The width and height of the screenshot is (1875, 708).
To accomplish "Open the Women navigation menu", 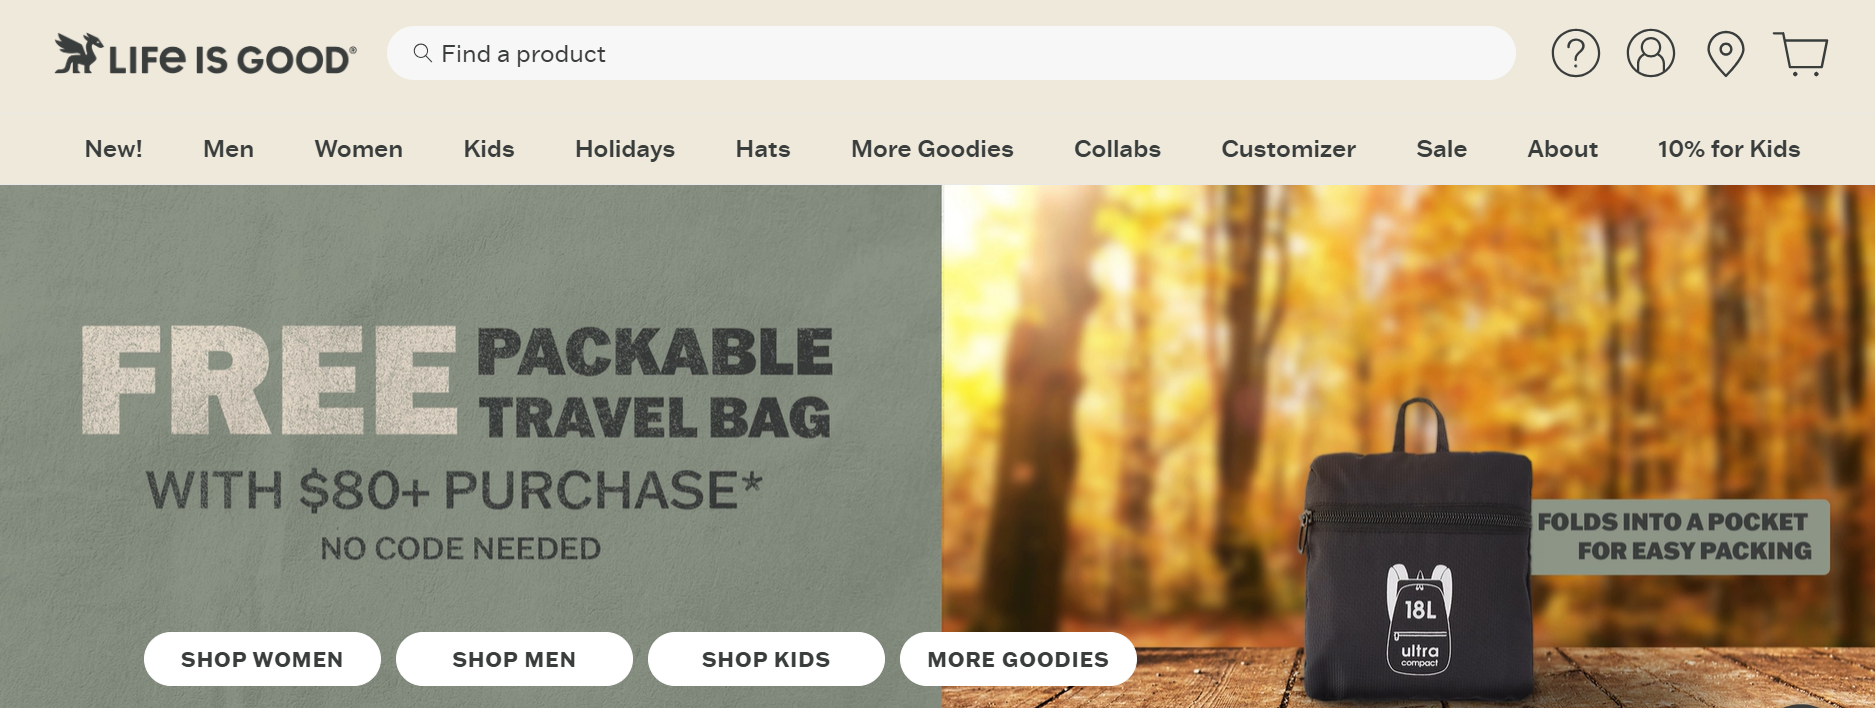I will (358, 149).
